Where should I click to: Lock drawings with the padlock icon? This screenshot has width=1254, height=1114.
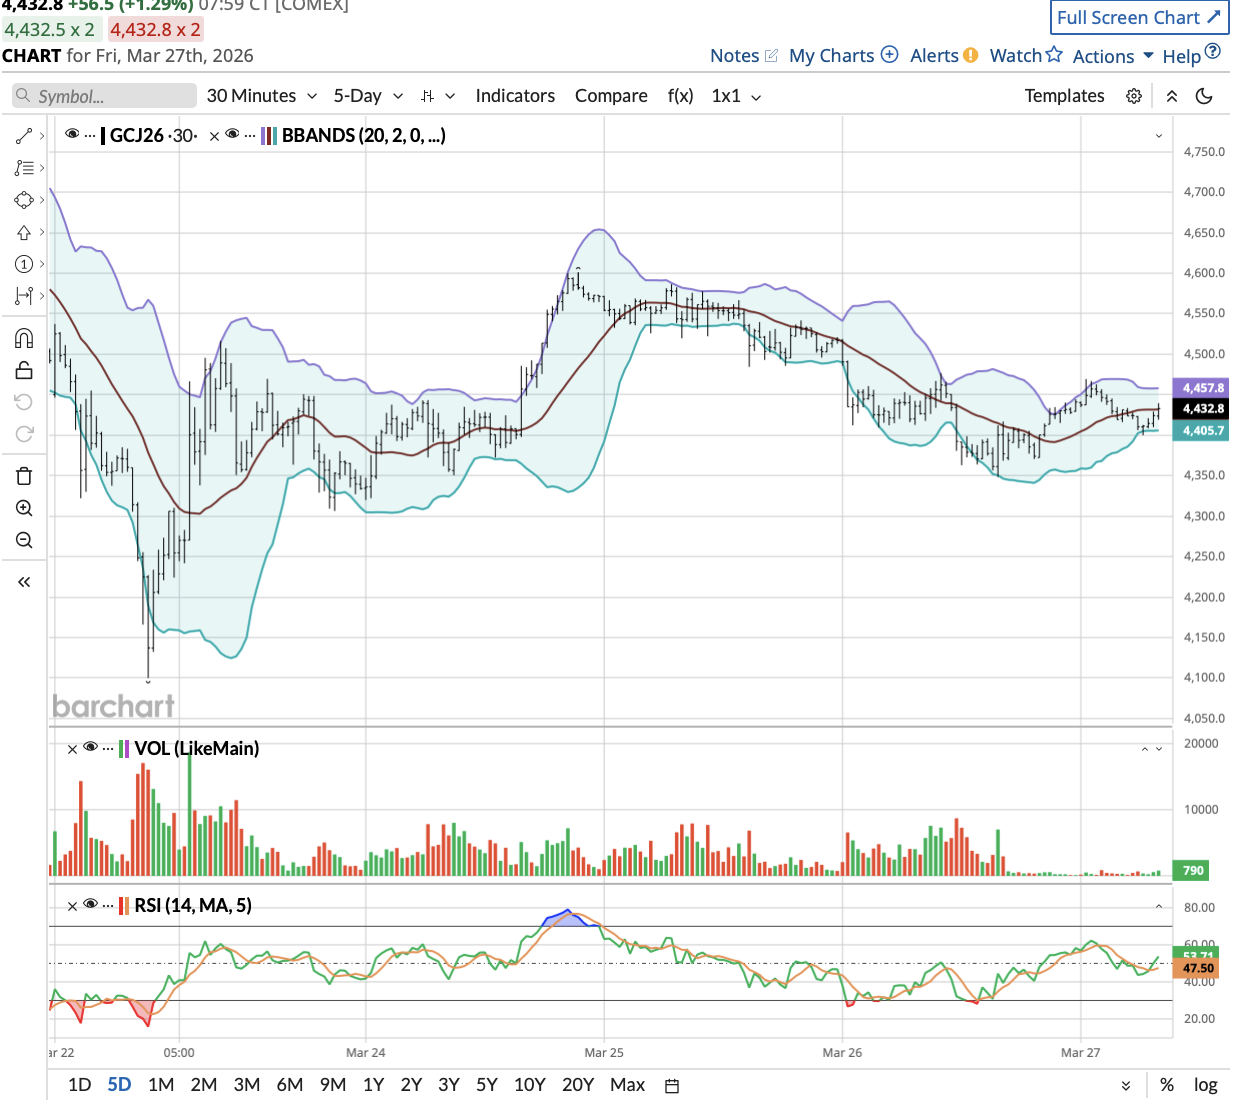24,370
